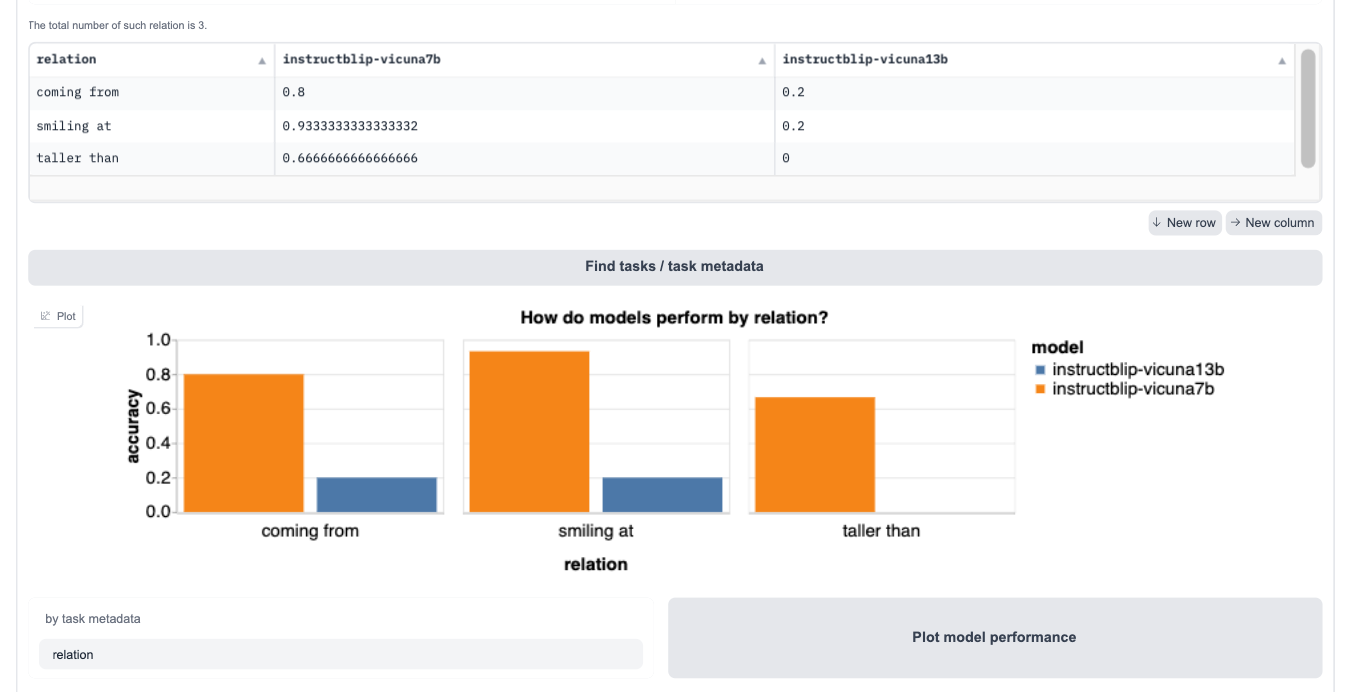The width and height of the screenshot is (1355, 692).
Task: Select the 0.6666666666666666 accuracy cell
Action: [x=350, y=158]
